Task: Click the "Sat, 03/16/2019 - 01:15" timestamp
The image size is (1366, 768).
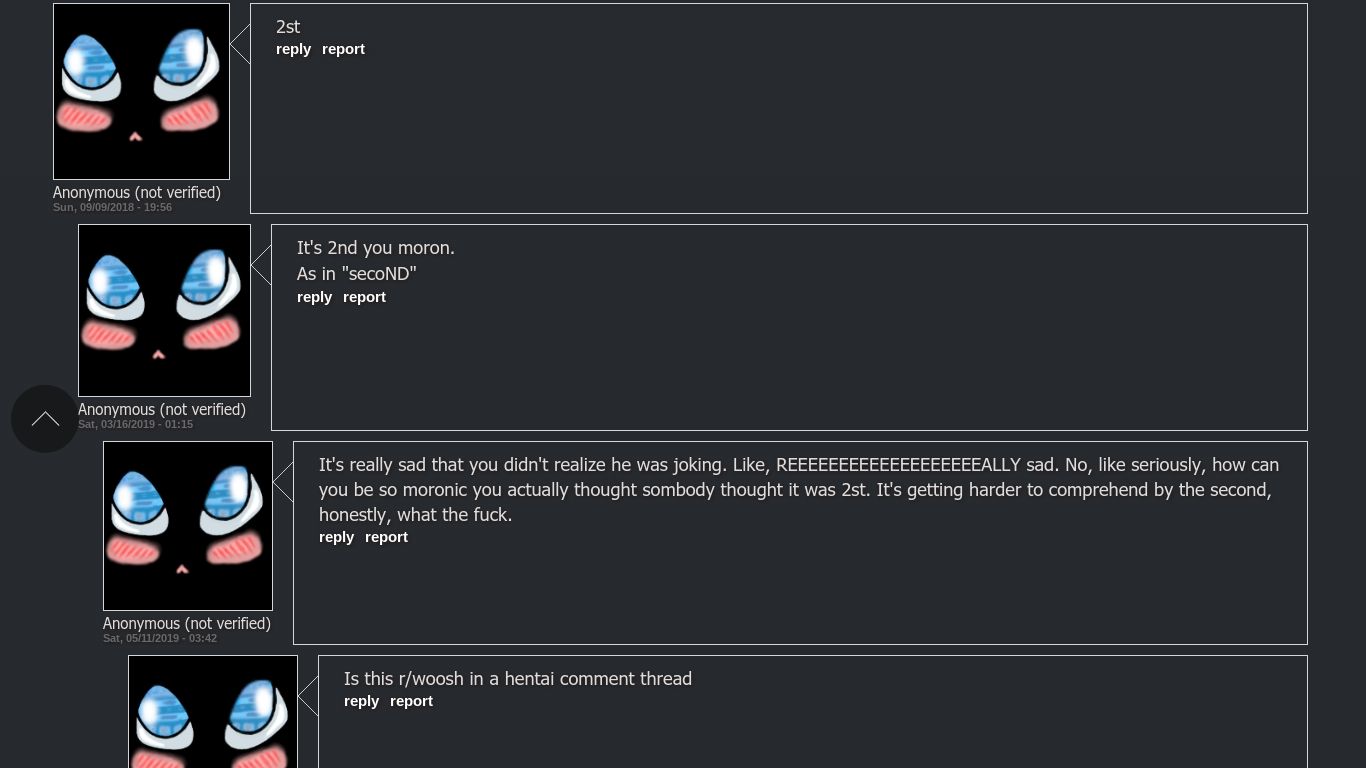Action: [135, 424]
